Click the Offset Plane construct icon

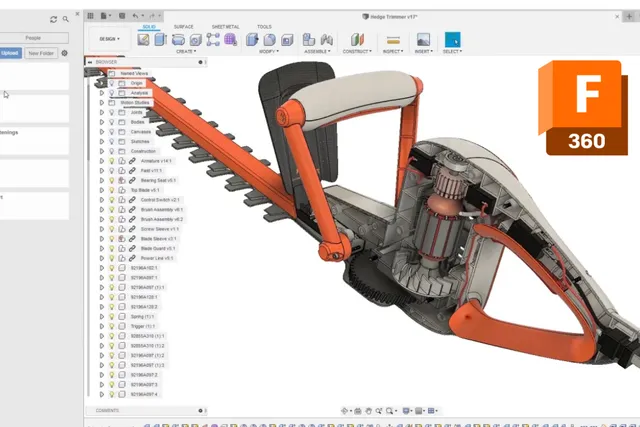click(357, 40)
